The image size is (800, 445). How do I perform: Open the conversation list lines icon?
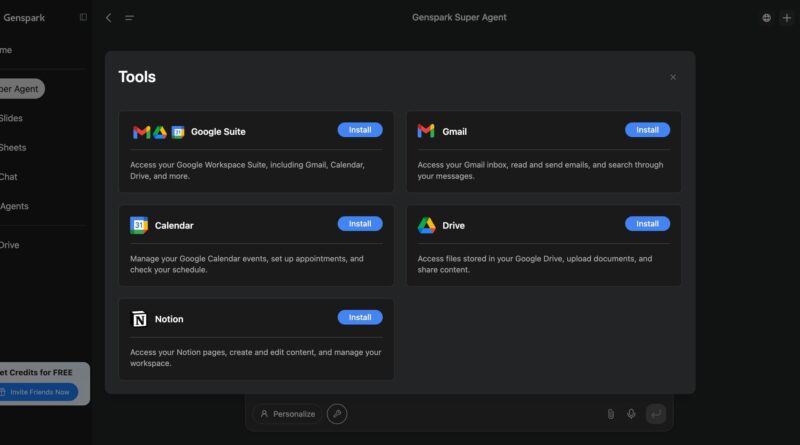[x=129, y=18]
